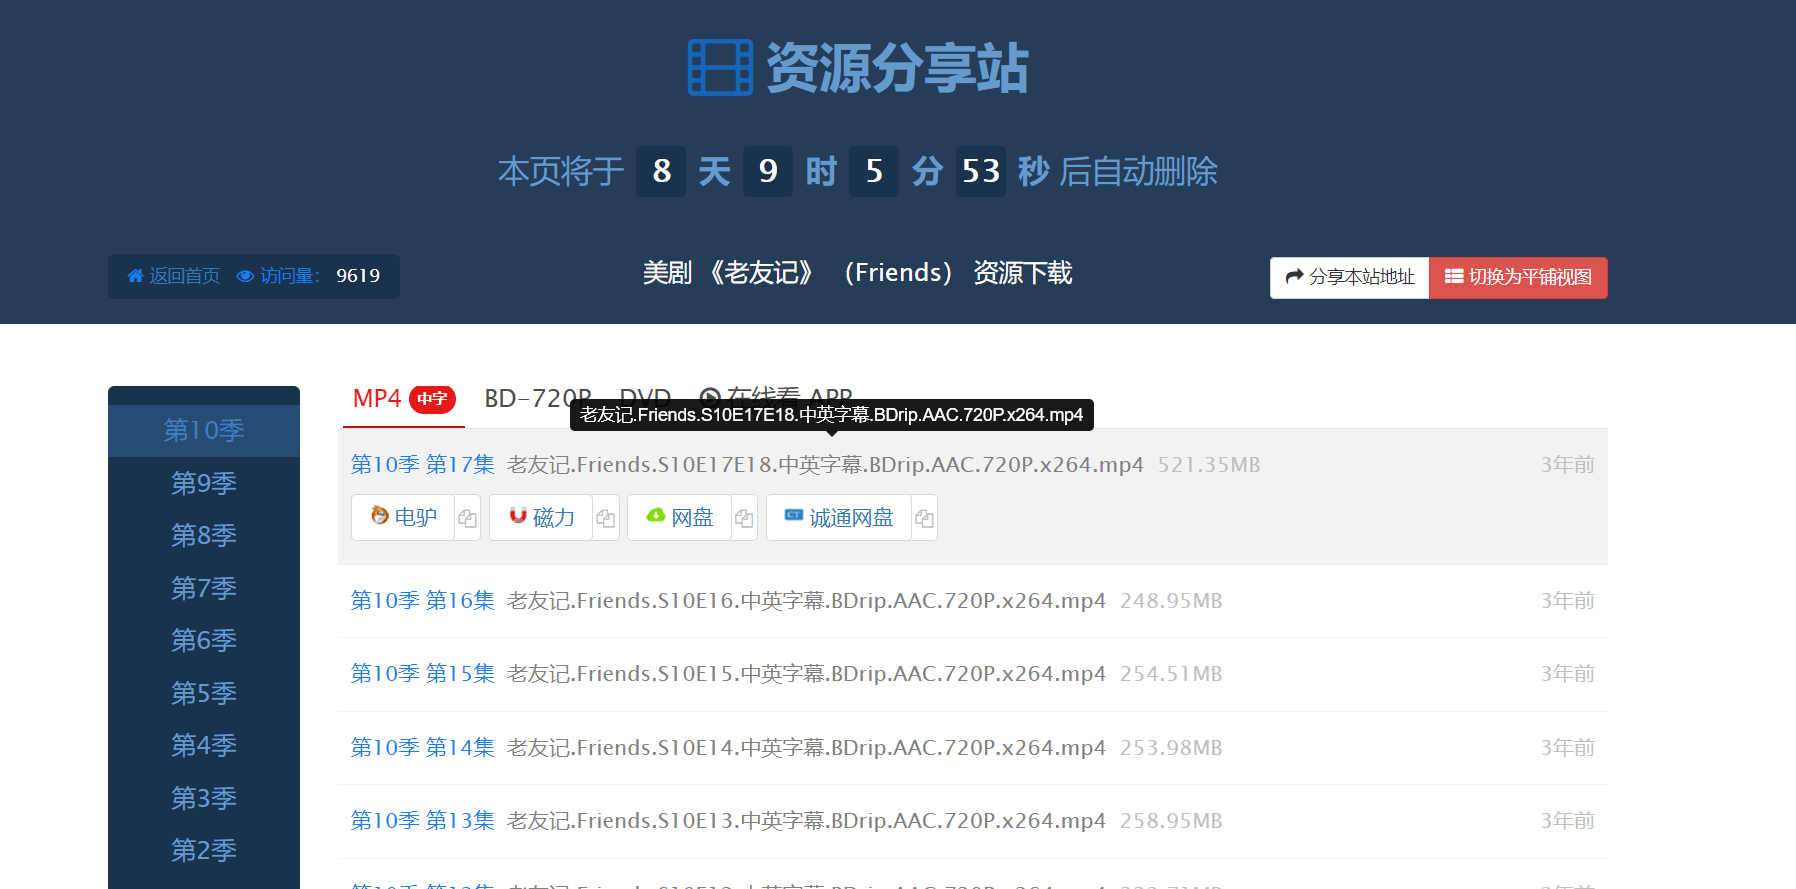1796x889 pixels.
Task: Choose 第2季 from the season list
Action: pos(204,850)
